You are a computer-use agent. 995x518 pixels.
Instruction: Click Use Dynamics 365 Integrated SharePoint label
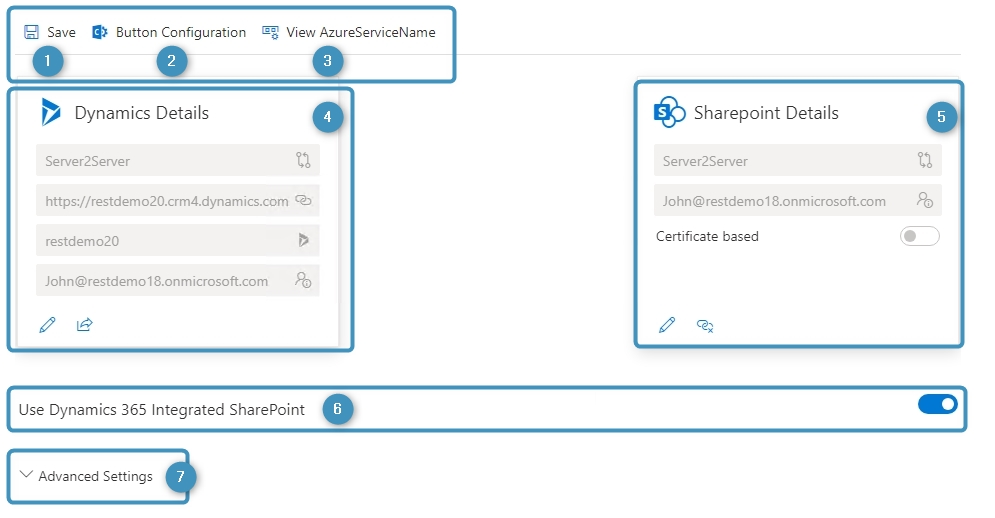click(x=162, y=409)
